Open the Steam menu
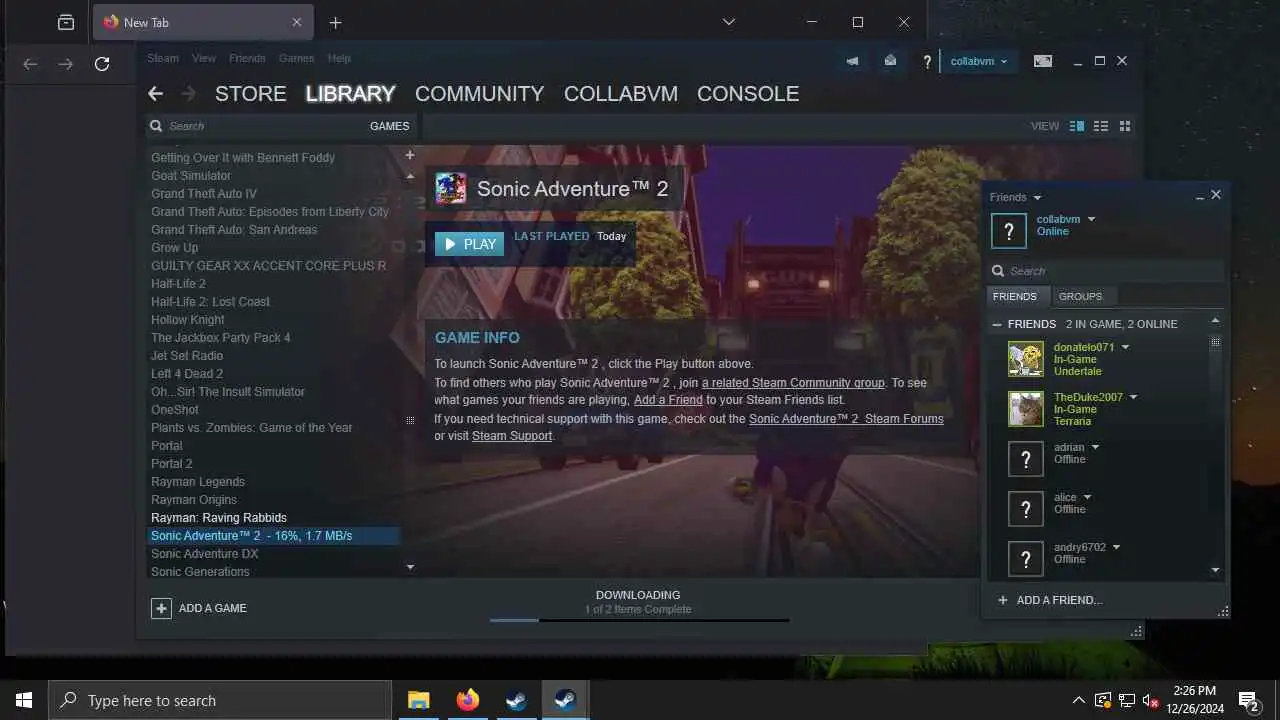1280x720 pixels. click(x=163, y=58)
